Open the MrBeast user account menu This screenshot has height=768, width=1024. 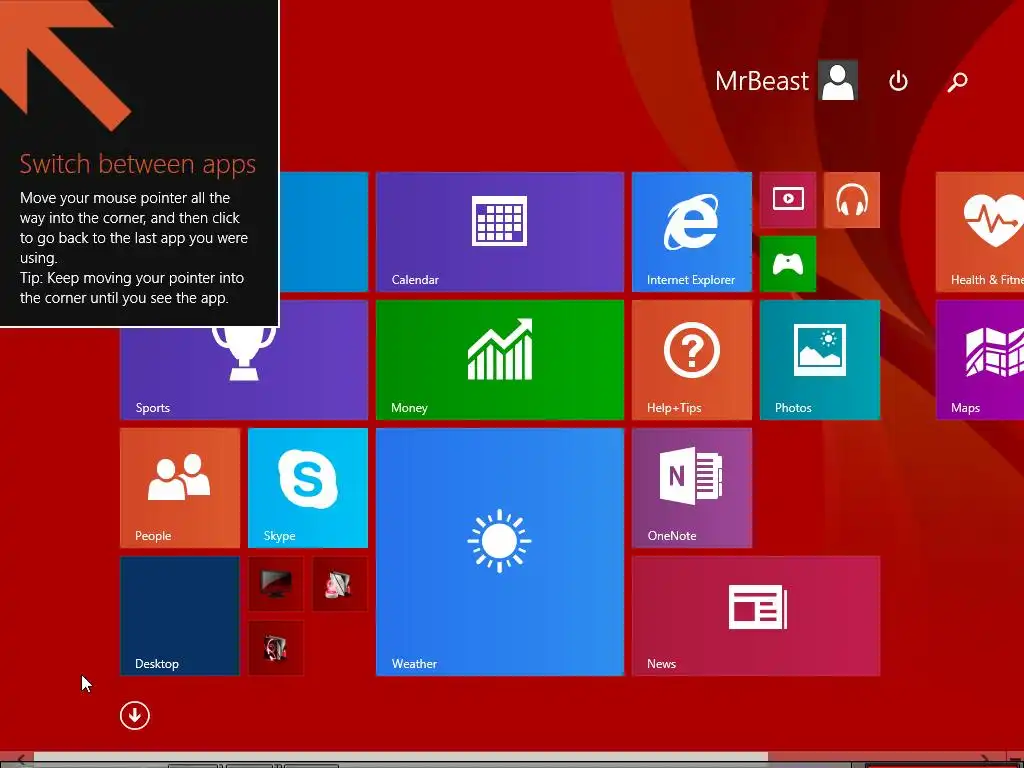click(786, 81)
